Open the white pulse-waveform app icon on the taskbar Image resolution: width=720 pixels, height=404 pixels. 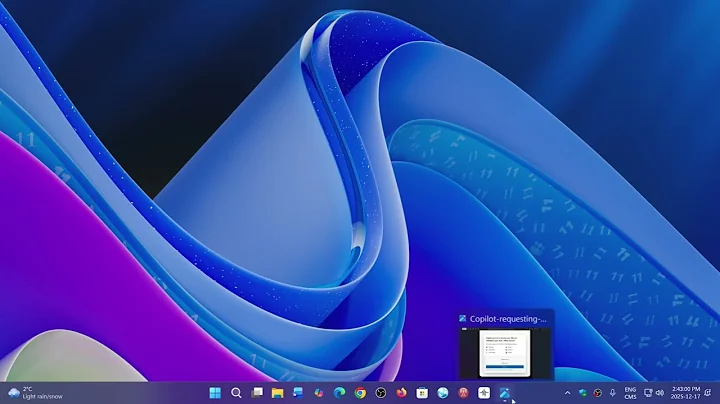coord(484,393)
